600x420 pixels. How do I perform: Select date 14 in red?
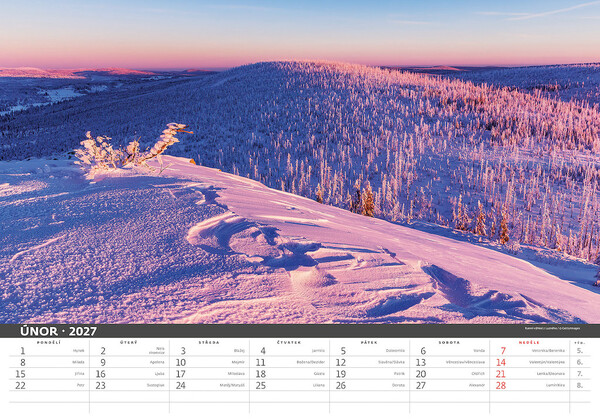(x=501, y=362)
